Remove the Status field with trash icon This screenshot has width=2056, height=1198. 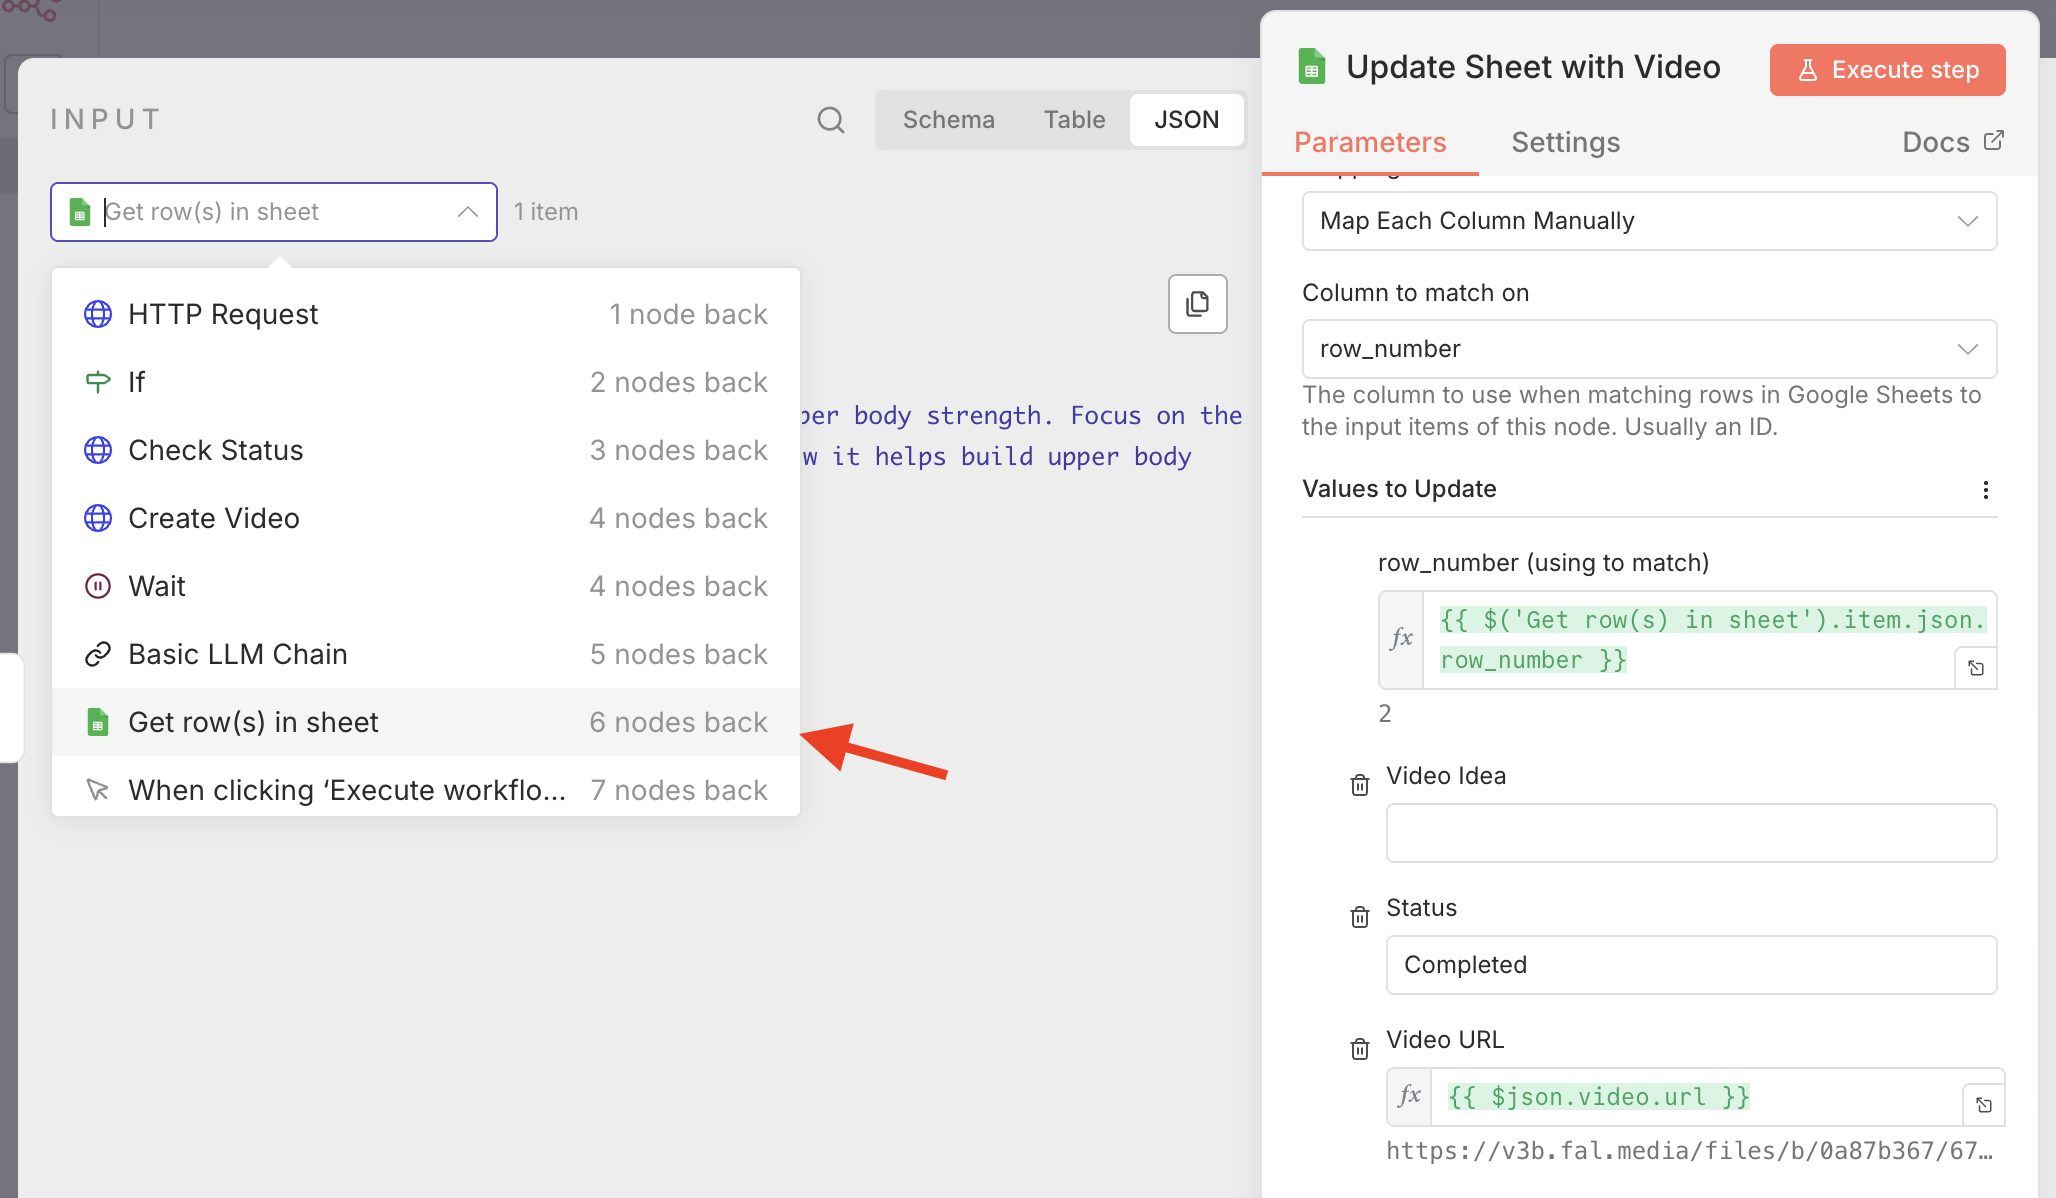click(x=1359, y=916)
